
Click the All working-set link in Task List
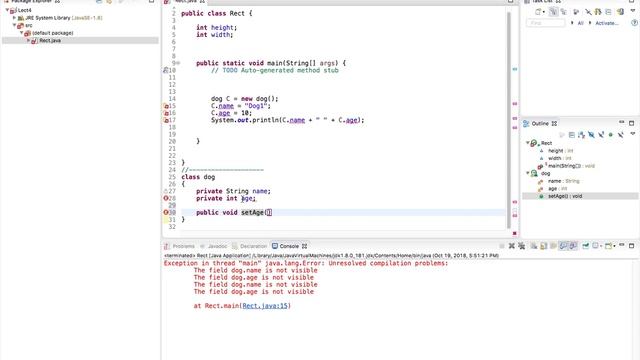tap(580, 23)
